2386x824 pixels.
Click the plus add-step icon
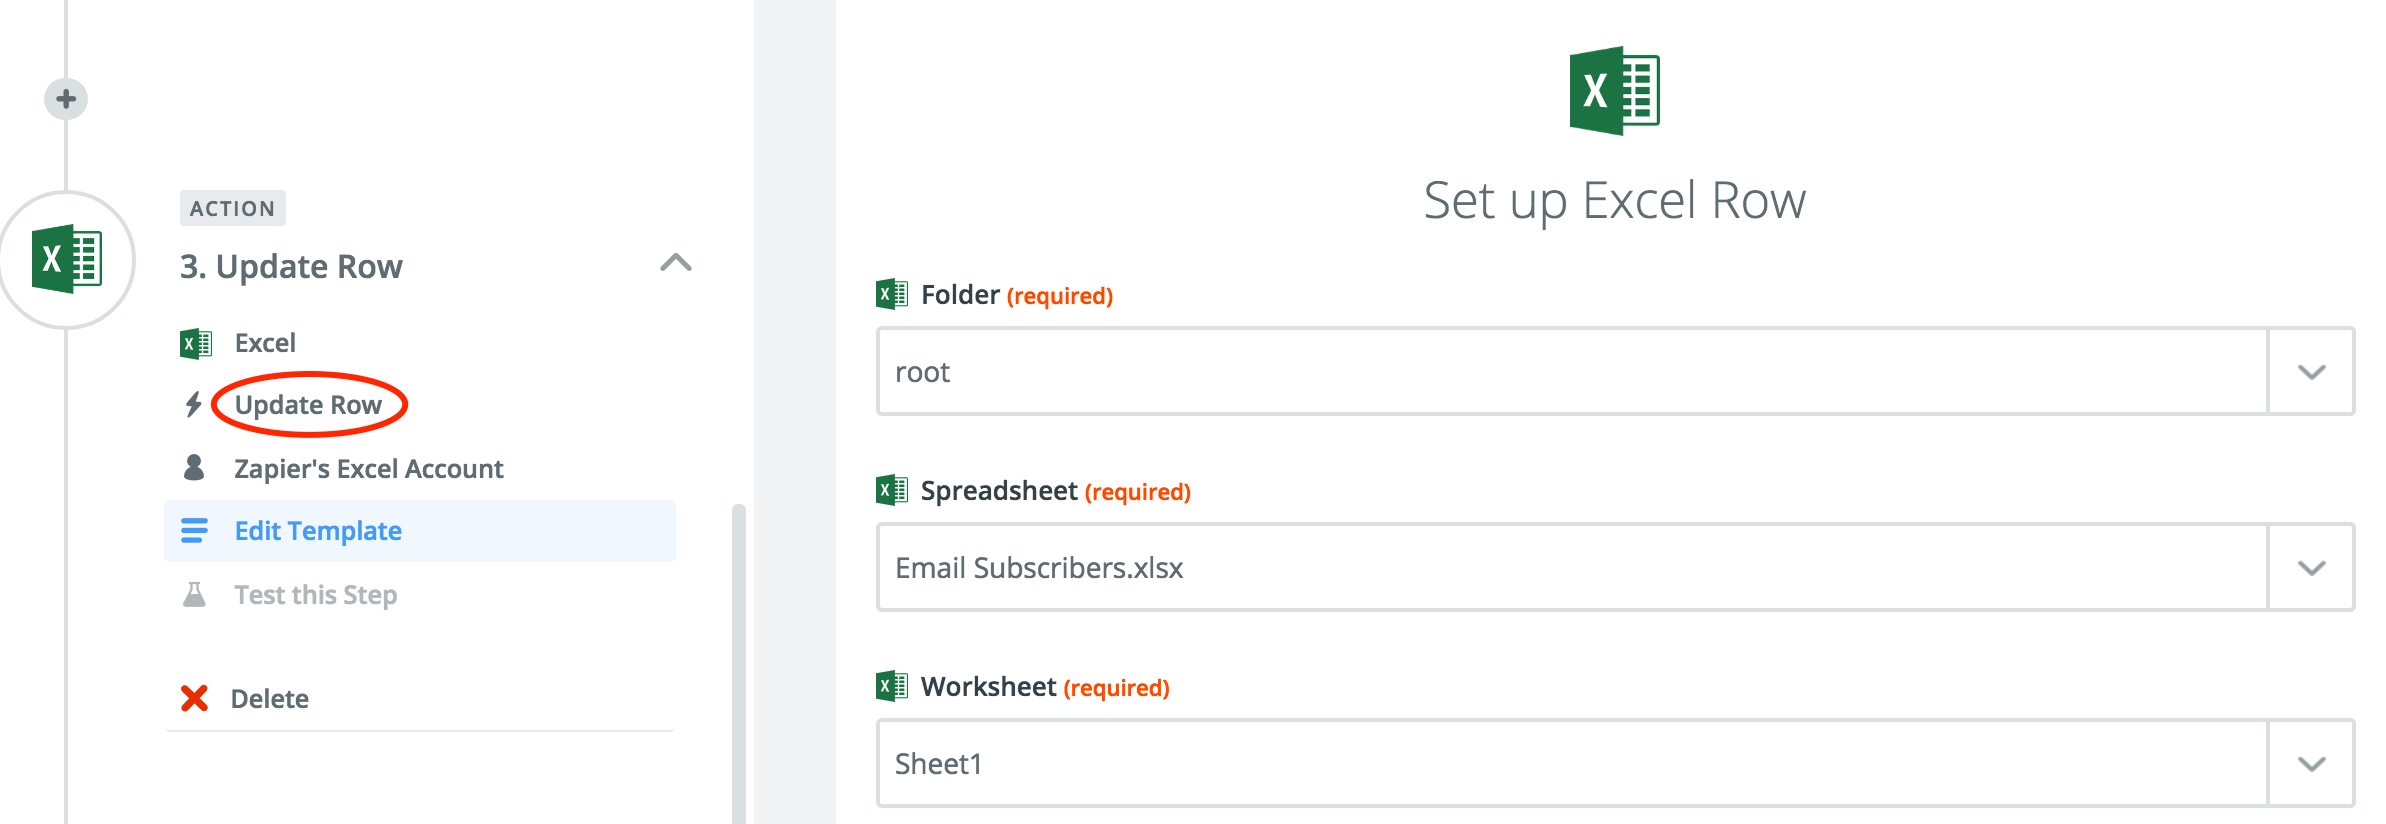pos(66,99)
